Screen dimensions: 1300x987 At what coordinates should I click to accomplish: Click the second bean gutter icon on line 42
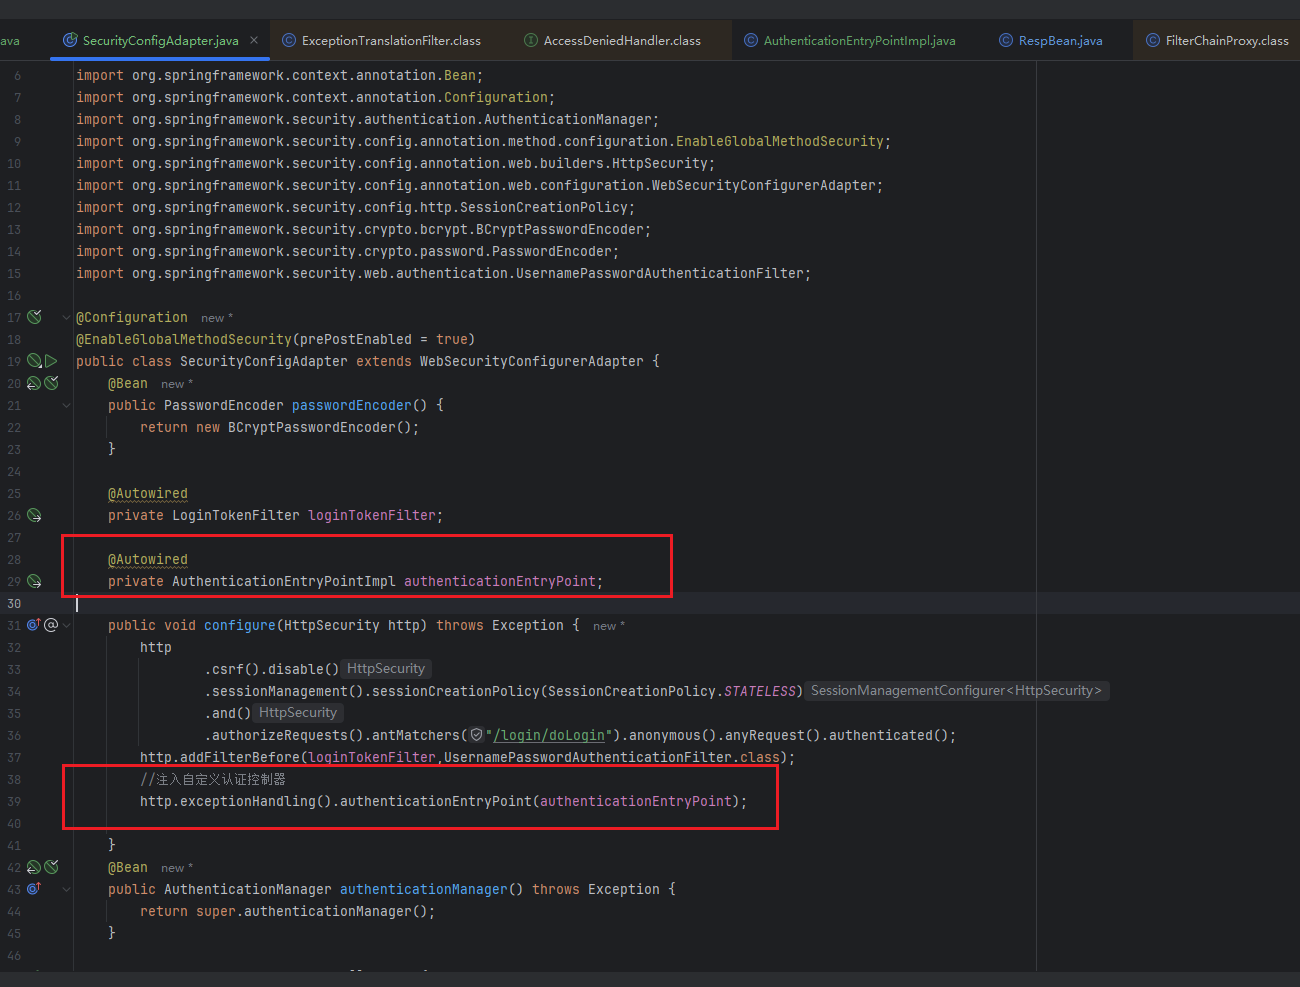pos(51,867)
